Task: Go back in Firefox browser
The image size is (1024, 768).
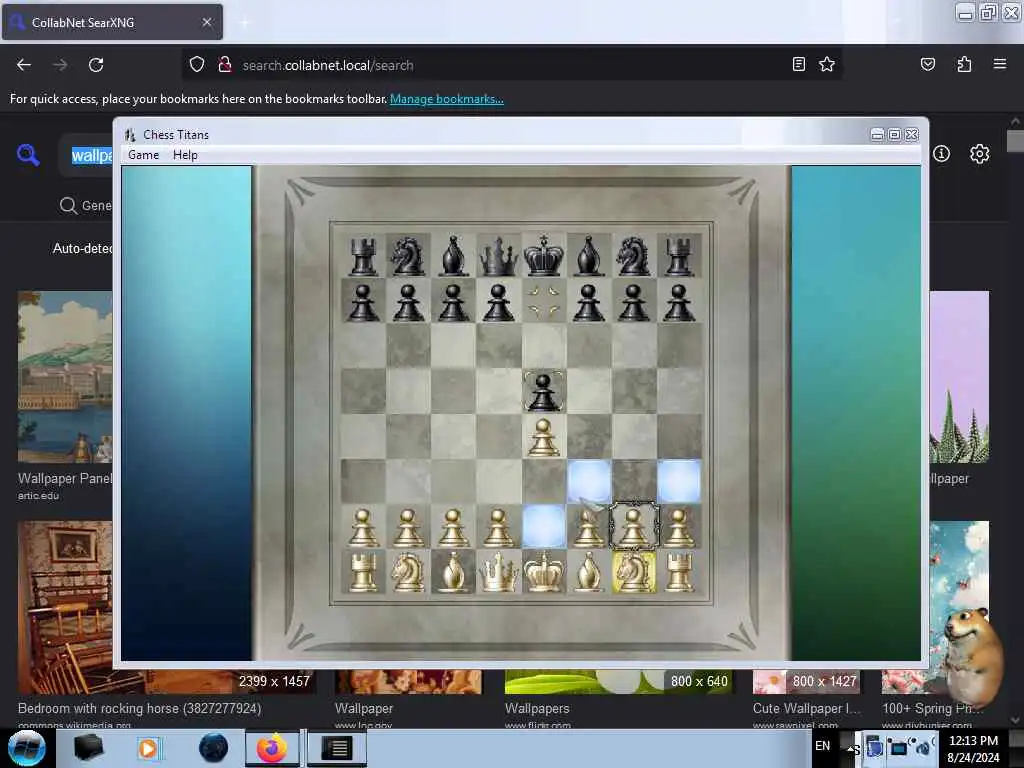Action: pos(24,65)
